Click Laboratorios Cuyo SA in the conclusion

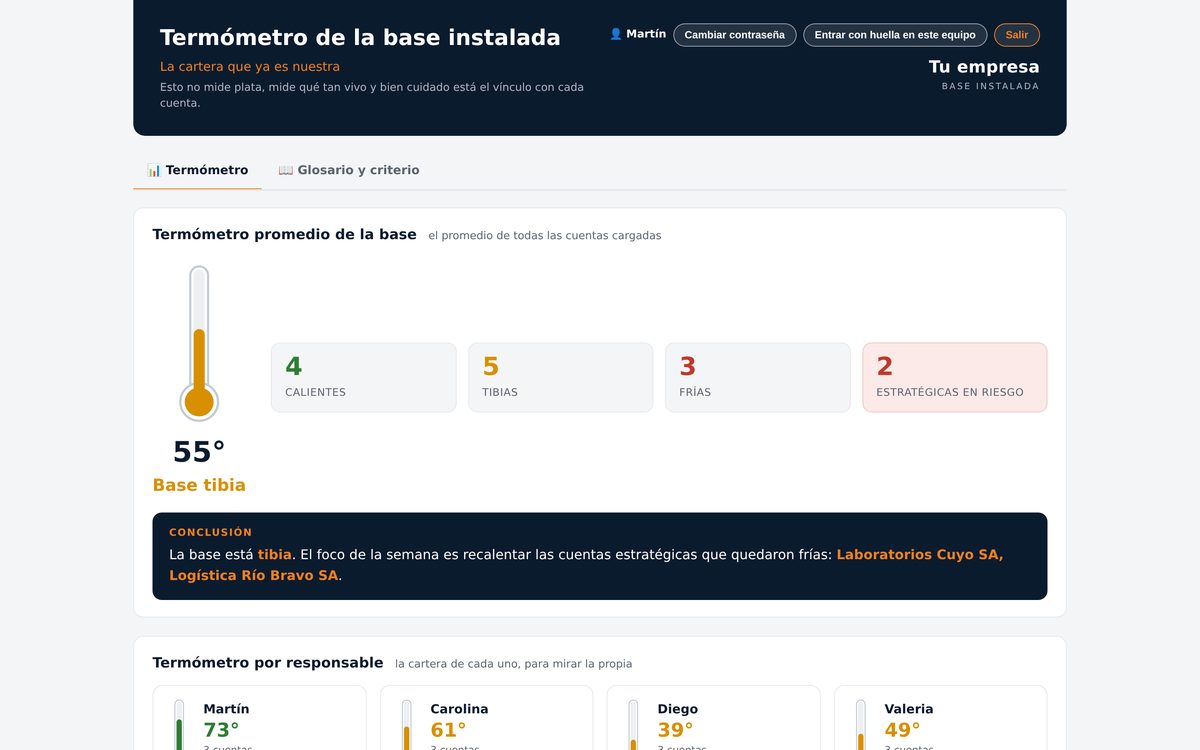tap(920, 554)
